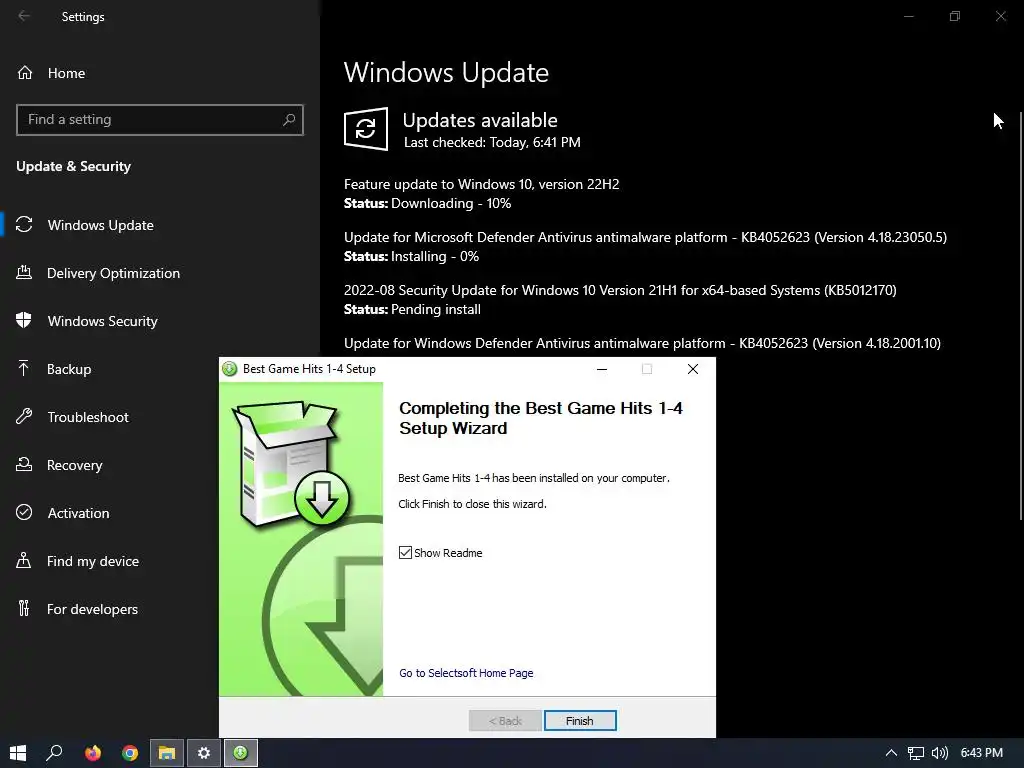
Task: Click the search magnifier in Find a setting
Action: click(x=289, y=120)
